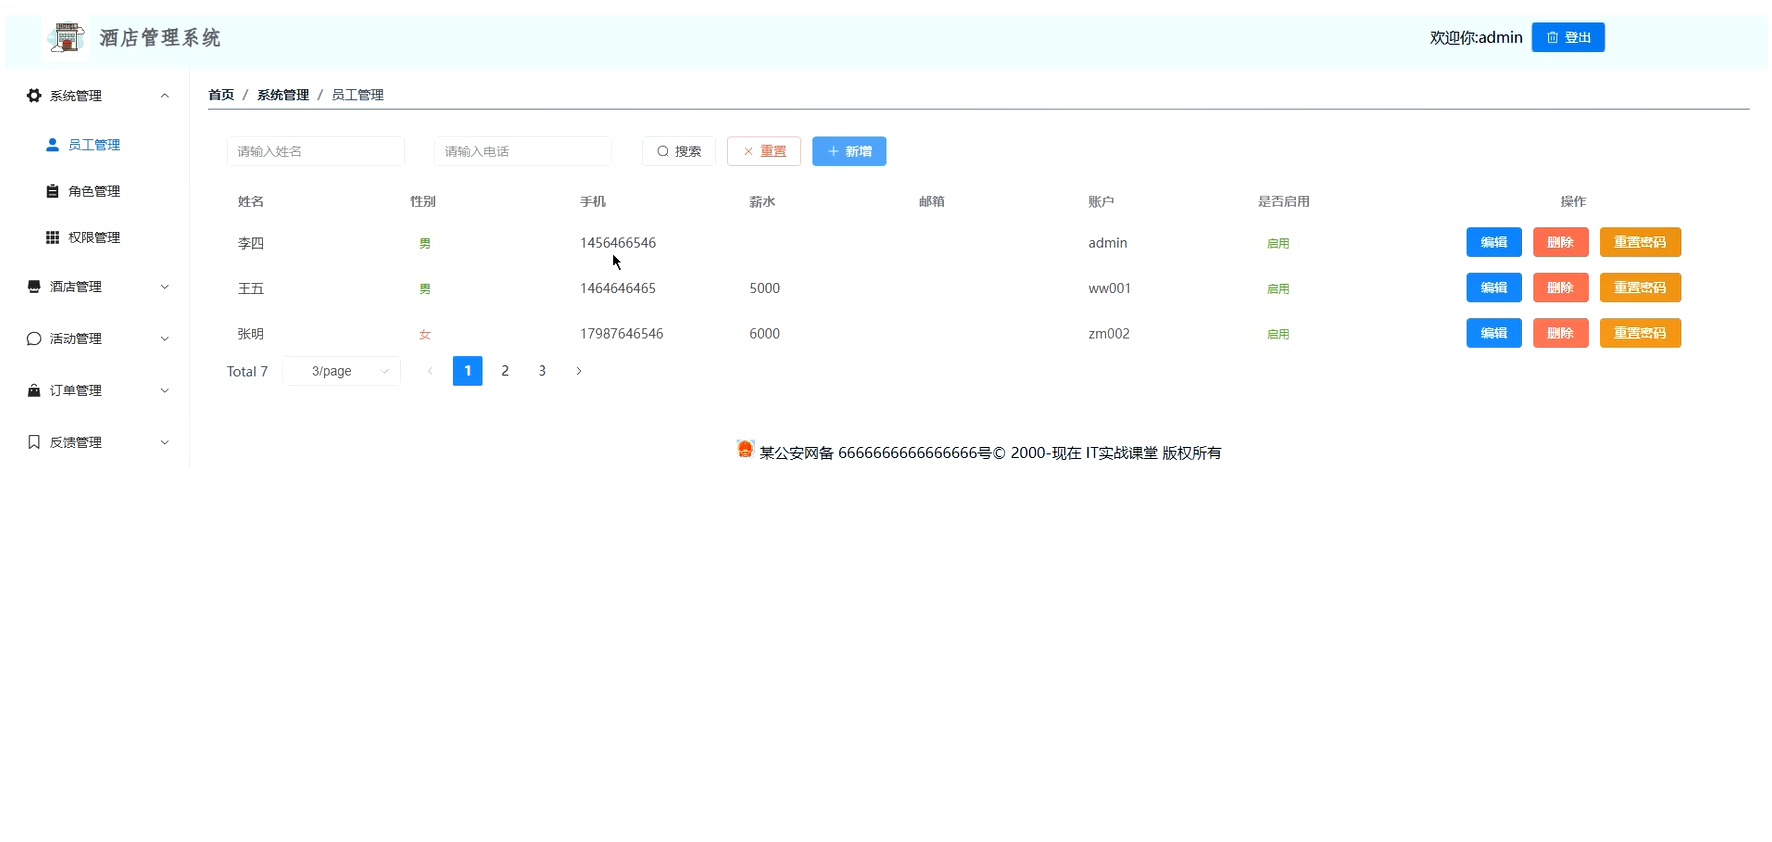Click the 系统管理 breadcrumb link
Viewport: 1772px width, 842px height.
[283, 95]
